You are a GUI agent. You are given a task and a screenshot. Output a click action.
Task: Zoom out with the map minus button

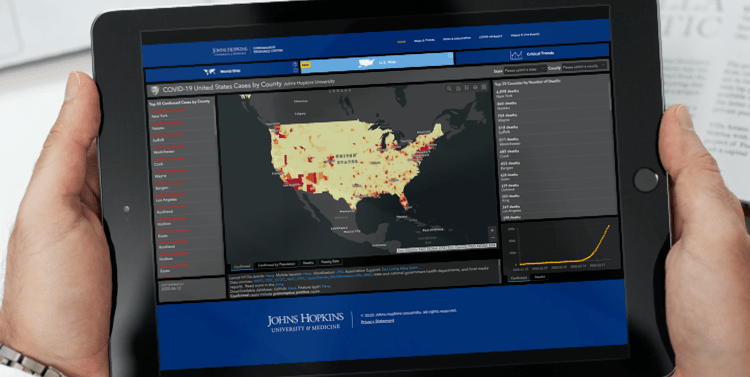click(492, 238)
